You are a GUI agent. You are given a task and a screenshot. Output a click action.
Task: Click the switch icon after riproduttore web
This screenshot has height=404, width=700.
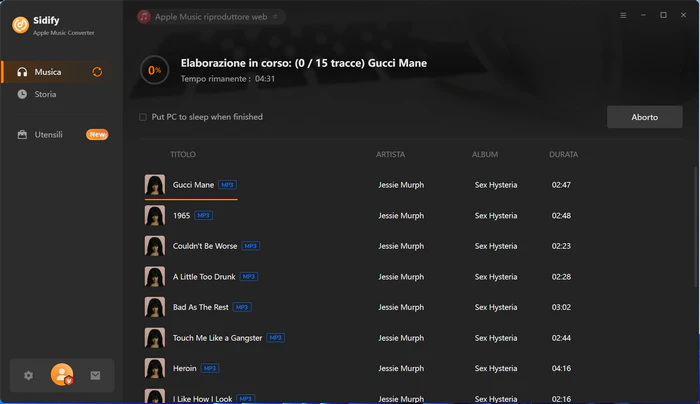275,17
